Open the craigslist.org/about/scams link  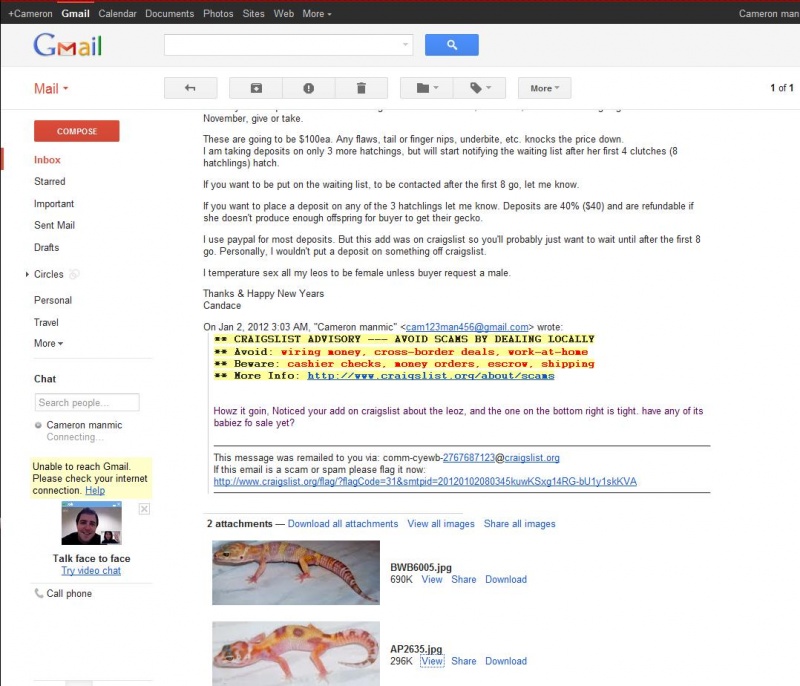click(x=431, y=375)
